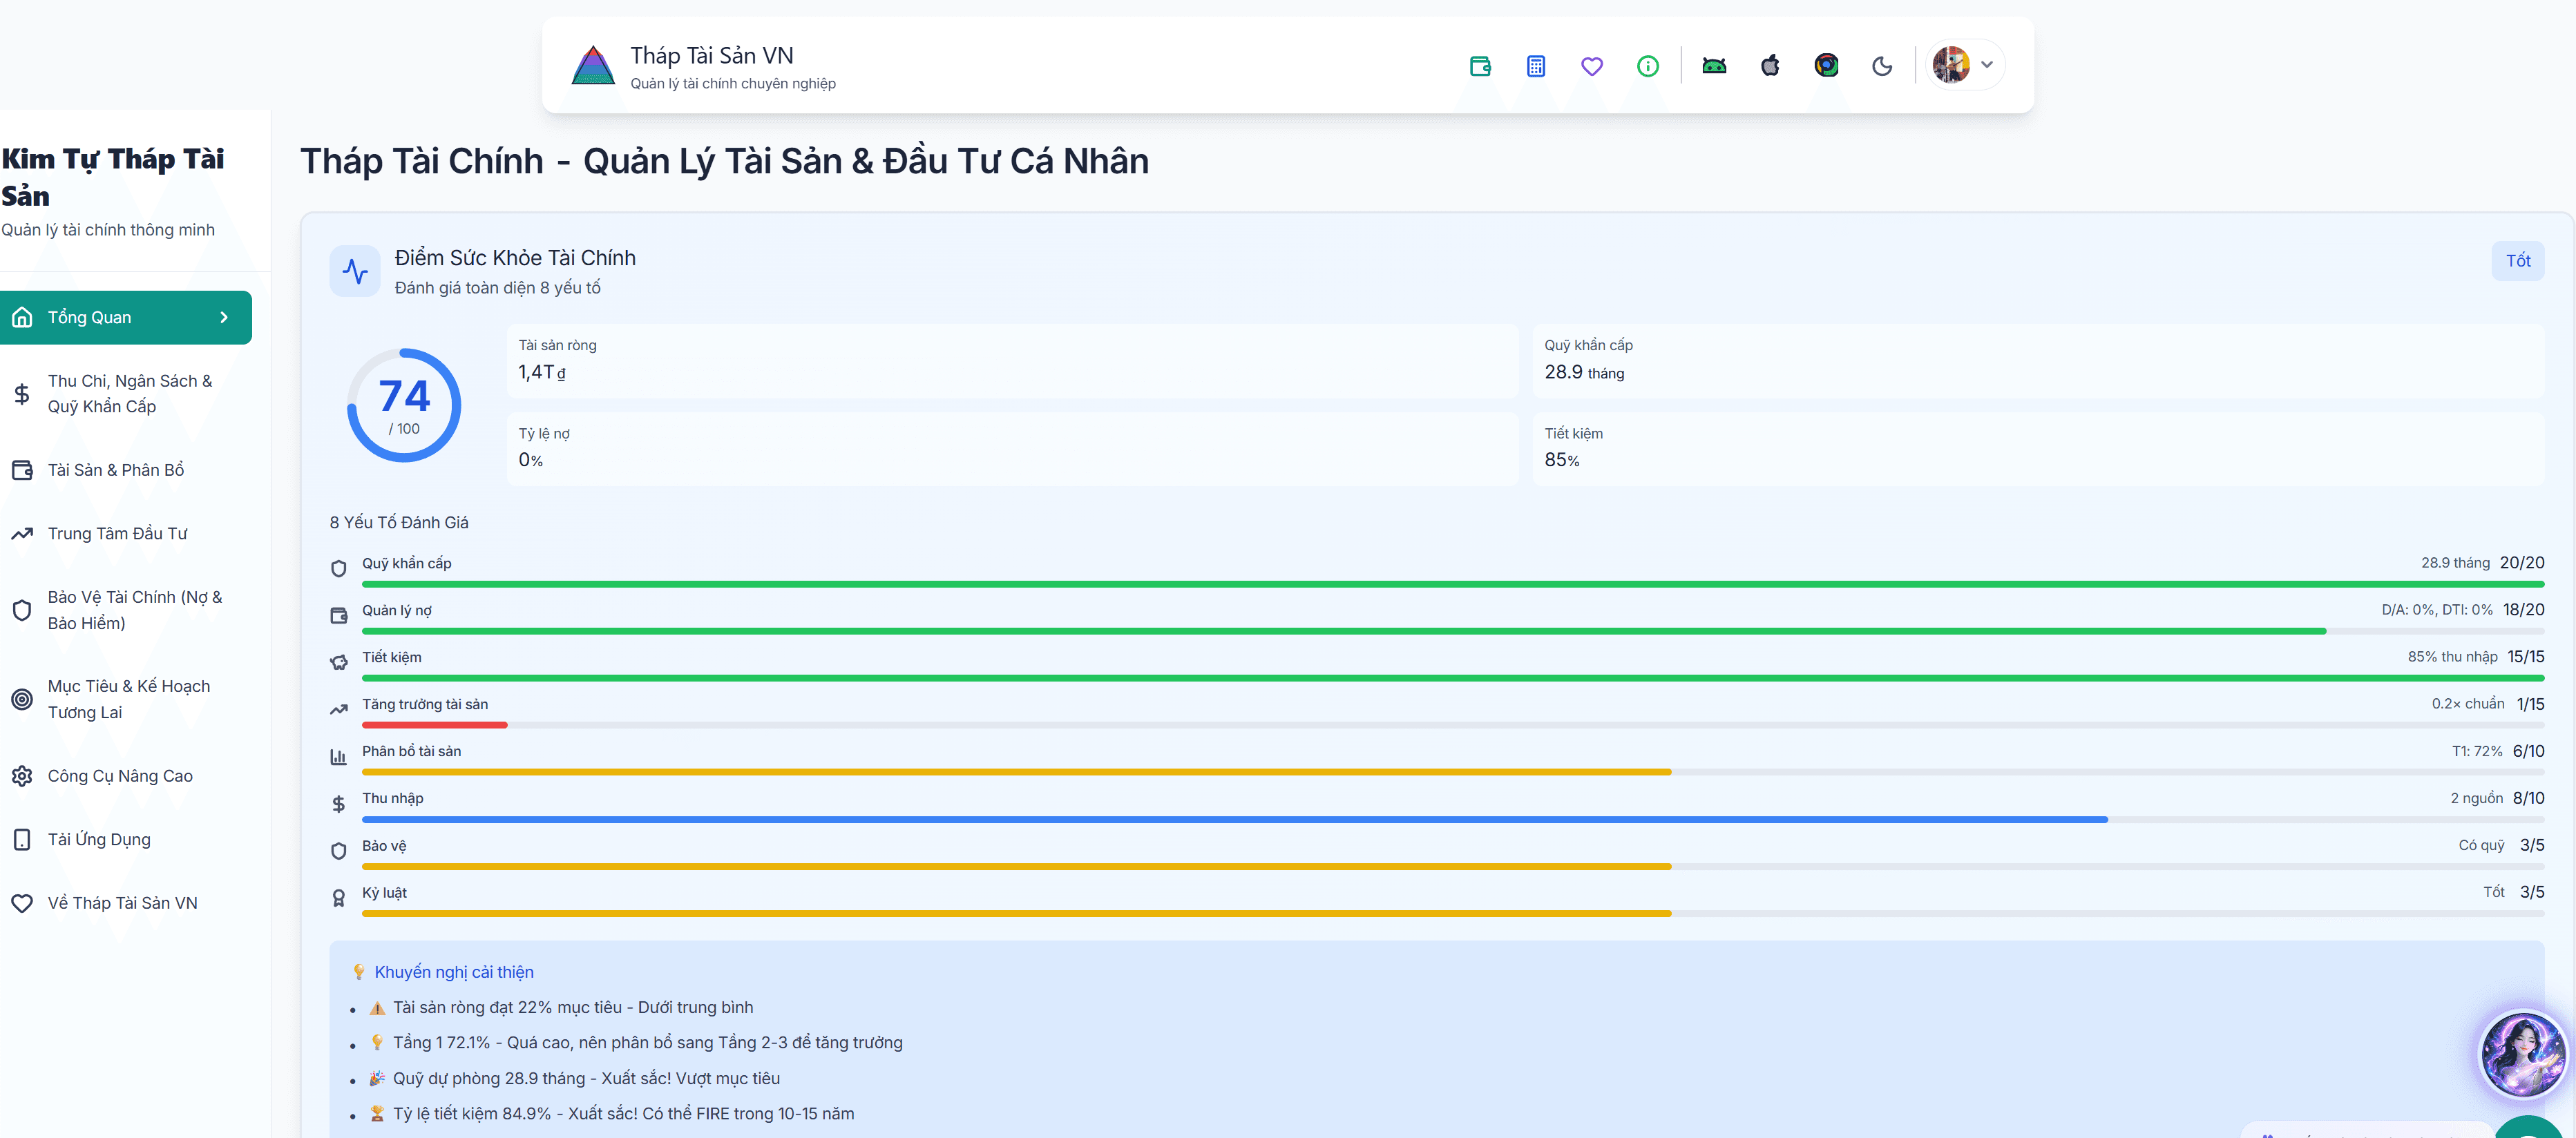Select Công Cụ Nâng Cao menu item
This screenshot has width=2576, height=1138.
tap(120, 776)
